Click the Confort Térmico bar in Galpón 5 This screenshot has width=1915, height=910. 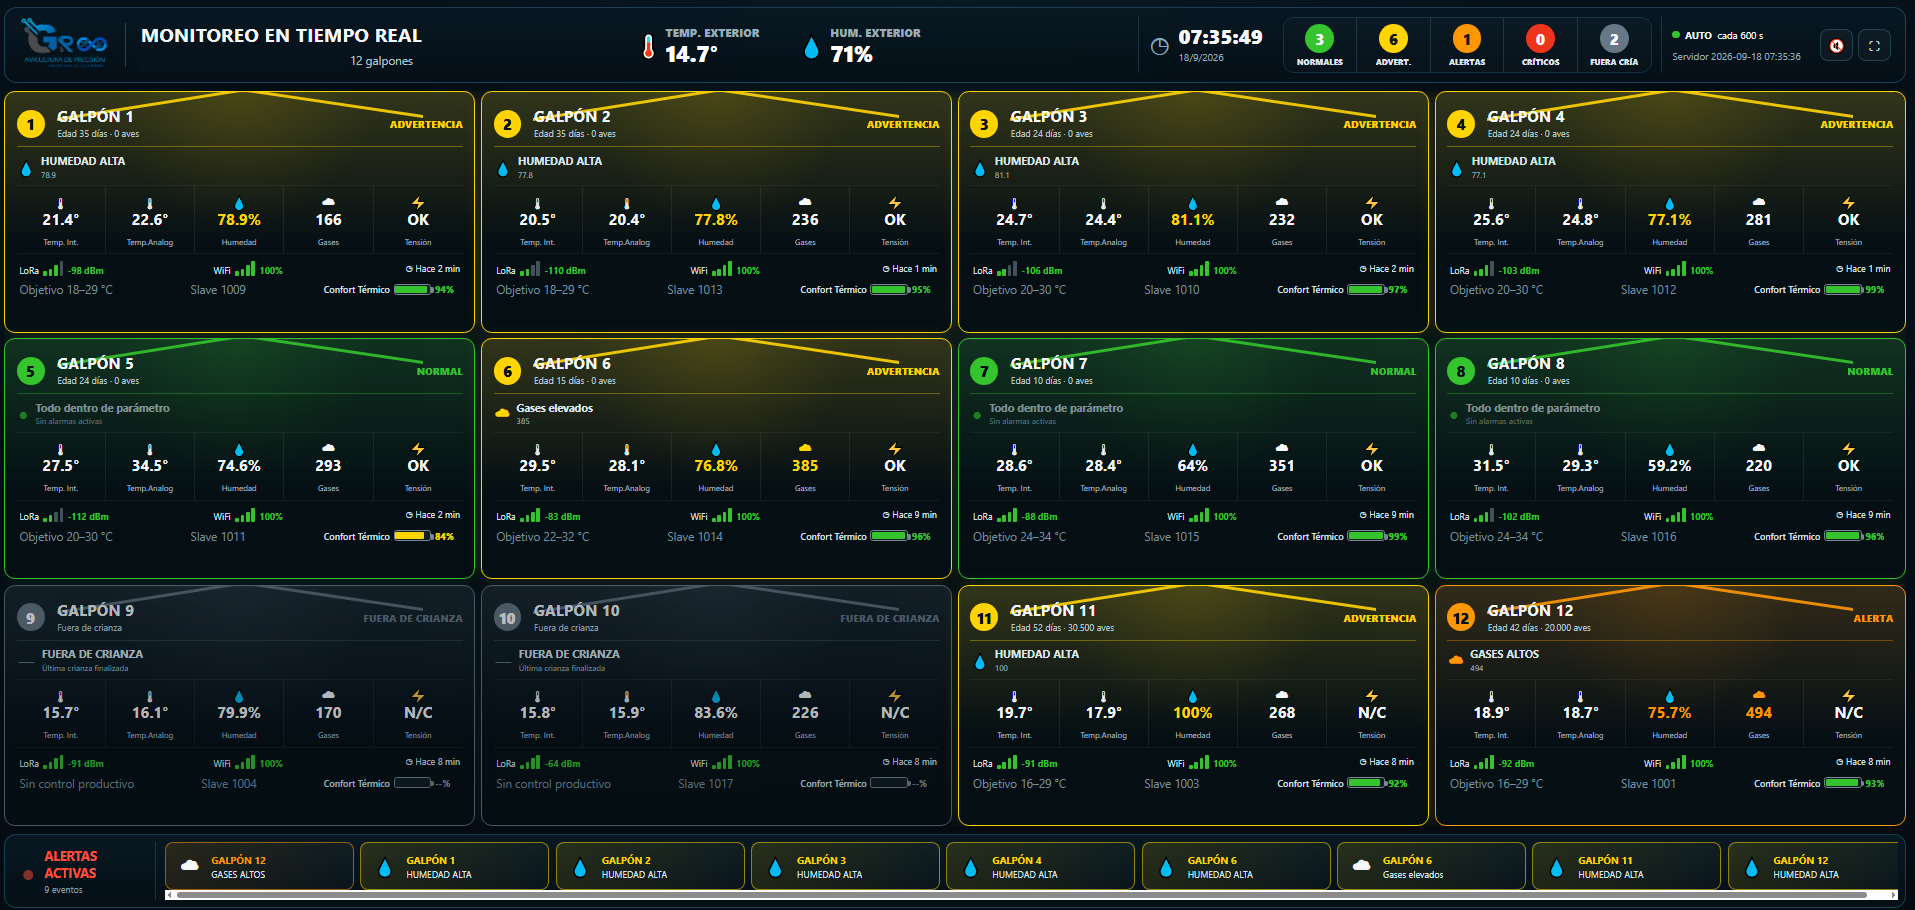point(412,537)
